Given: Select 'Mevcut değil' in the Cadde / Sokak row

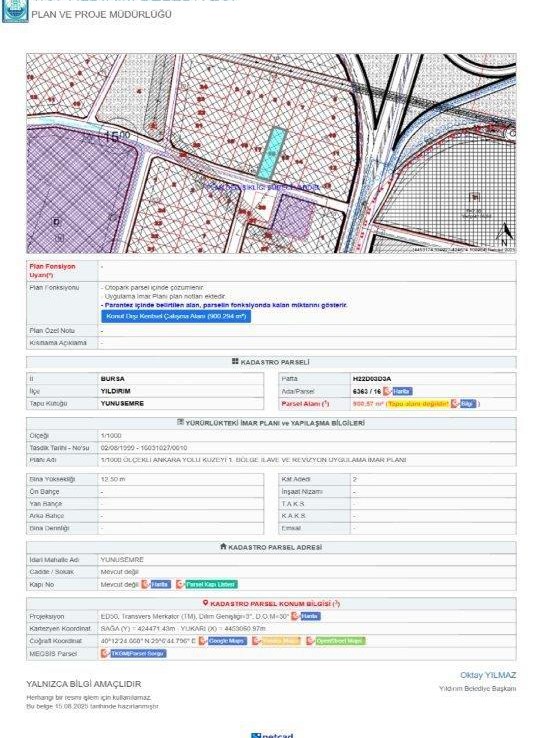Looking at the screenshot, I should click(x=120, y=572).
